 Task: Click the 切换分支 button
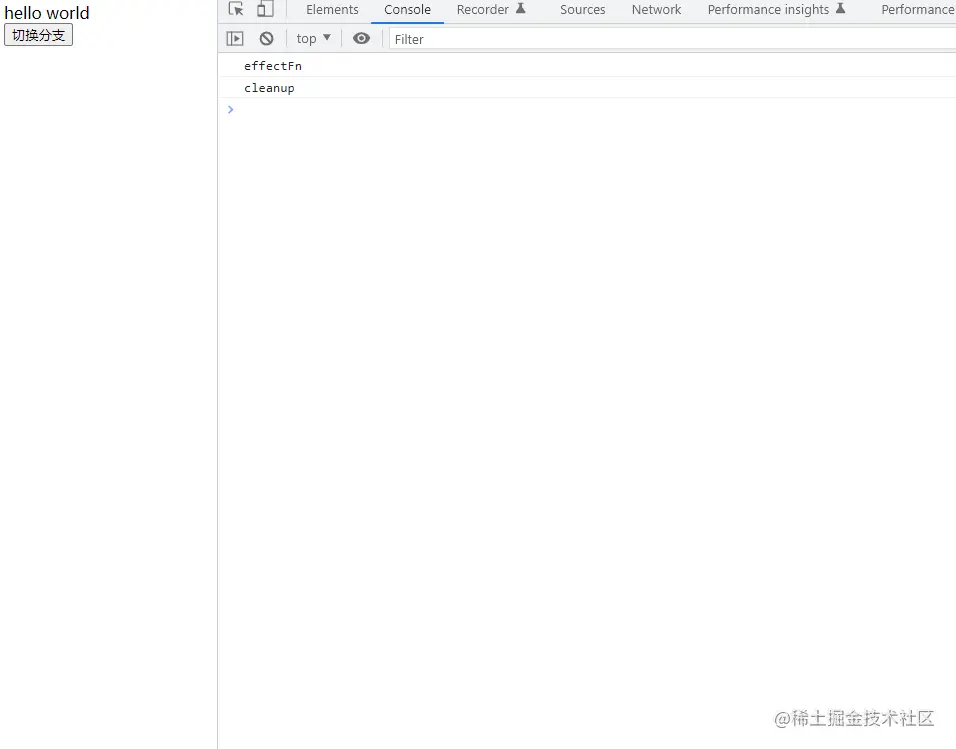tap(38, 35)
